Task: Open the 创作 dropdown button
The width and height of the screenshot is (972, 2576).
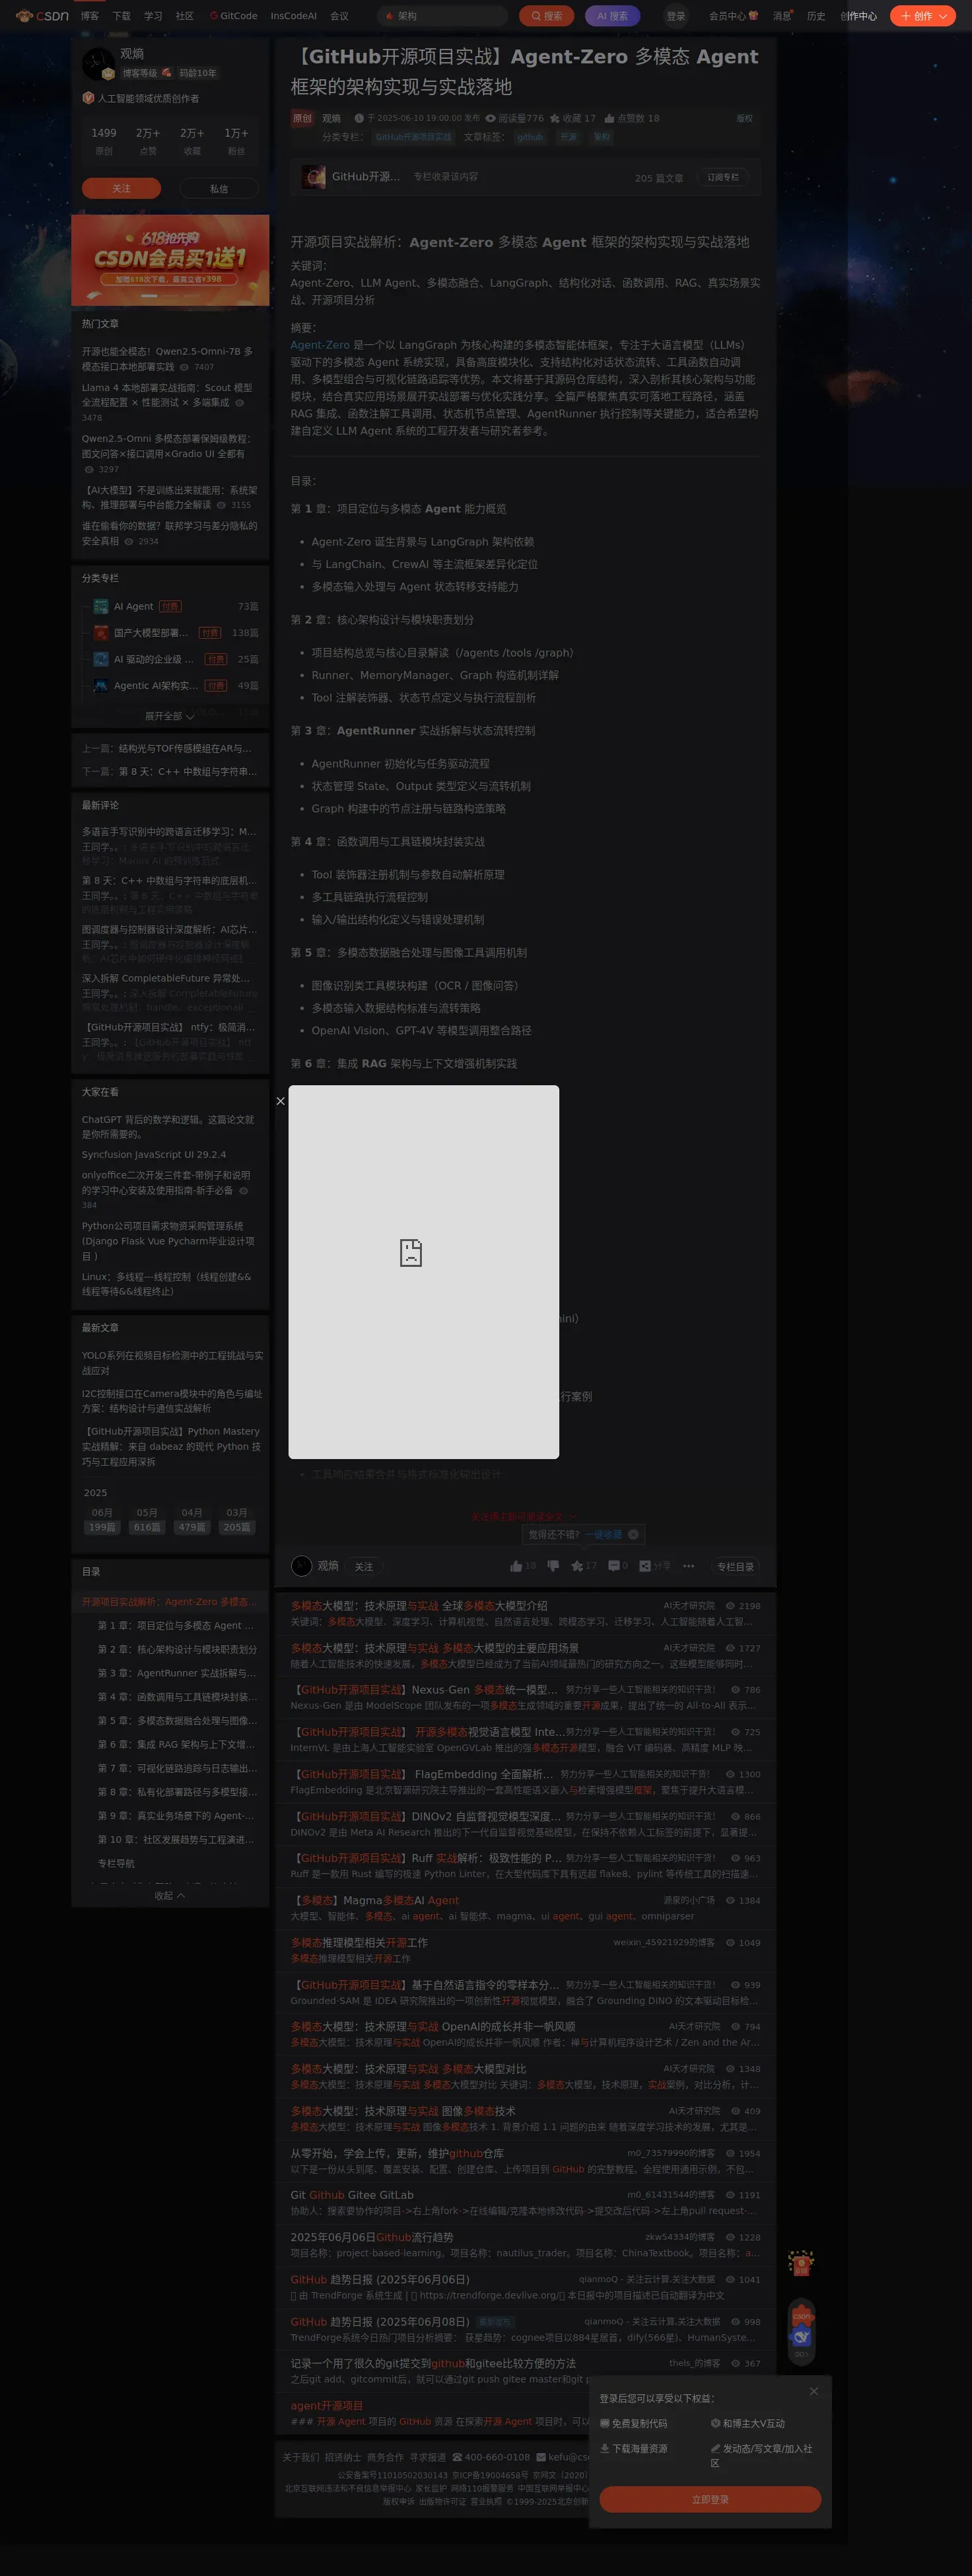Action: (x=923, y=16)
